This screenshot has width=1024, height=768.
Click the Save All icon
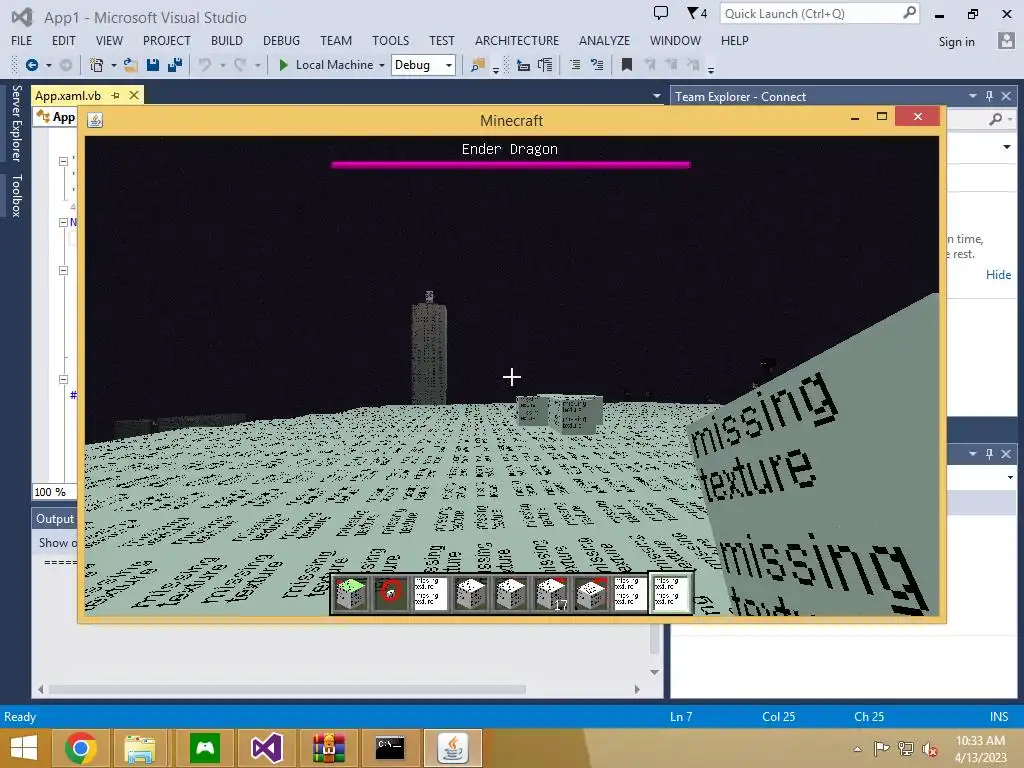pos(175,65)
